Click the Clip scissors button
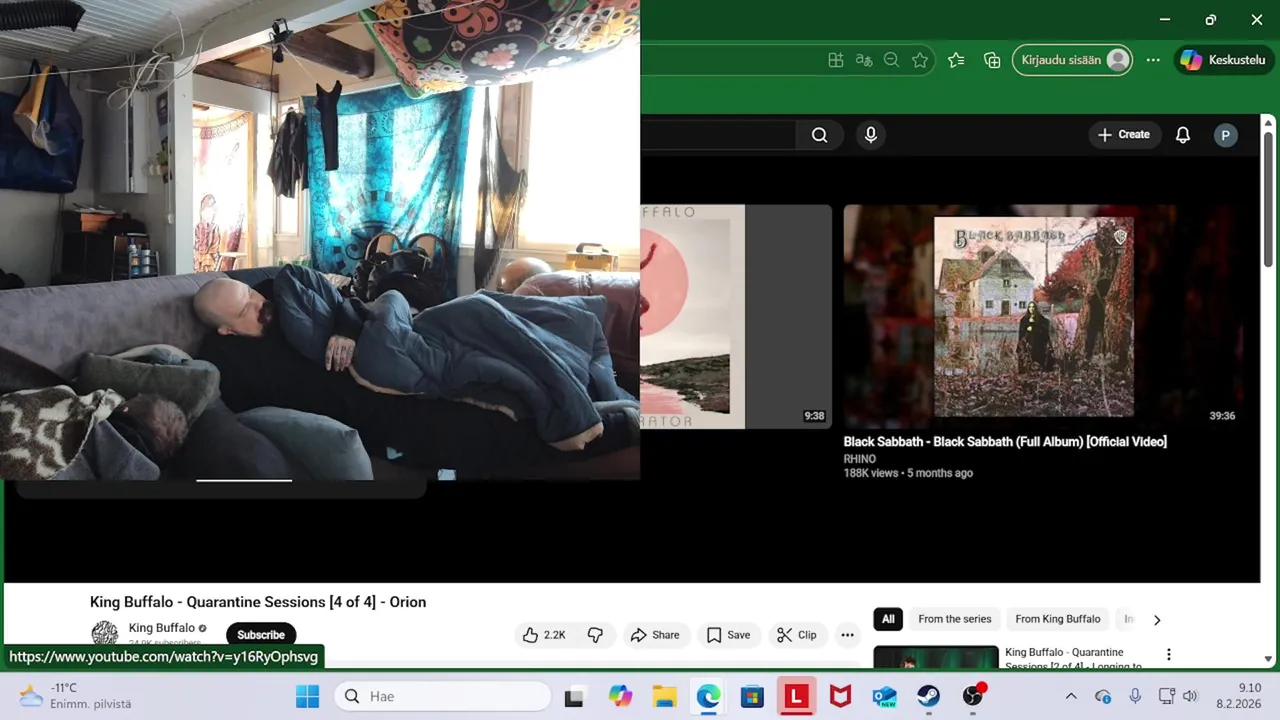The height and width of the screenshot is (720, 1280). coord(797,635)
